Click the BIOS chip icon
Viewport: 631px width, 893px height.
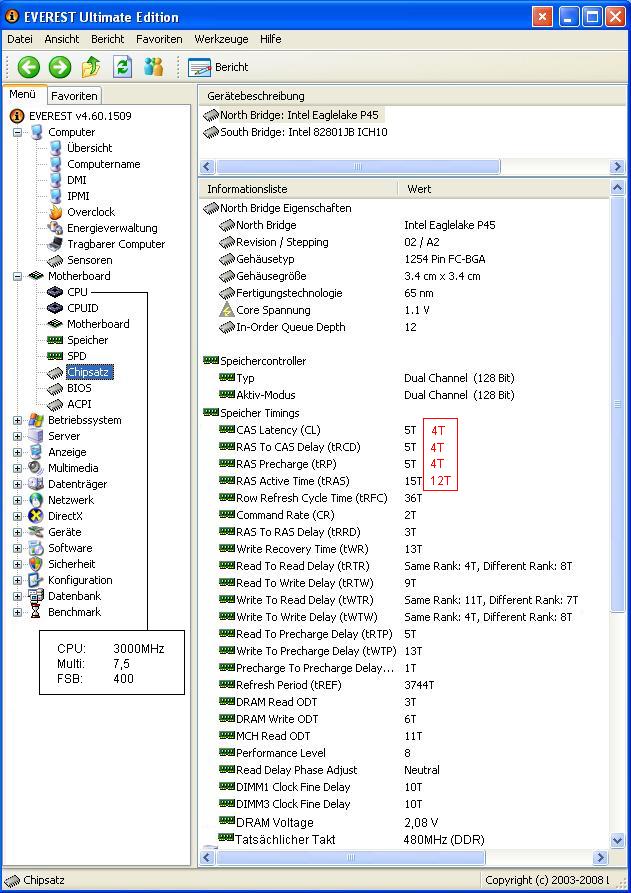55,388
